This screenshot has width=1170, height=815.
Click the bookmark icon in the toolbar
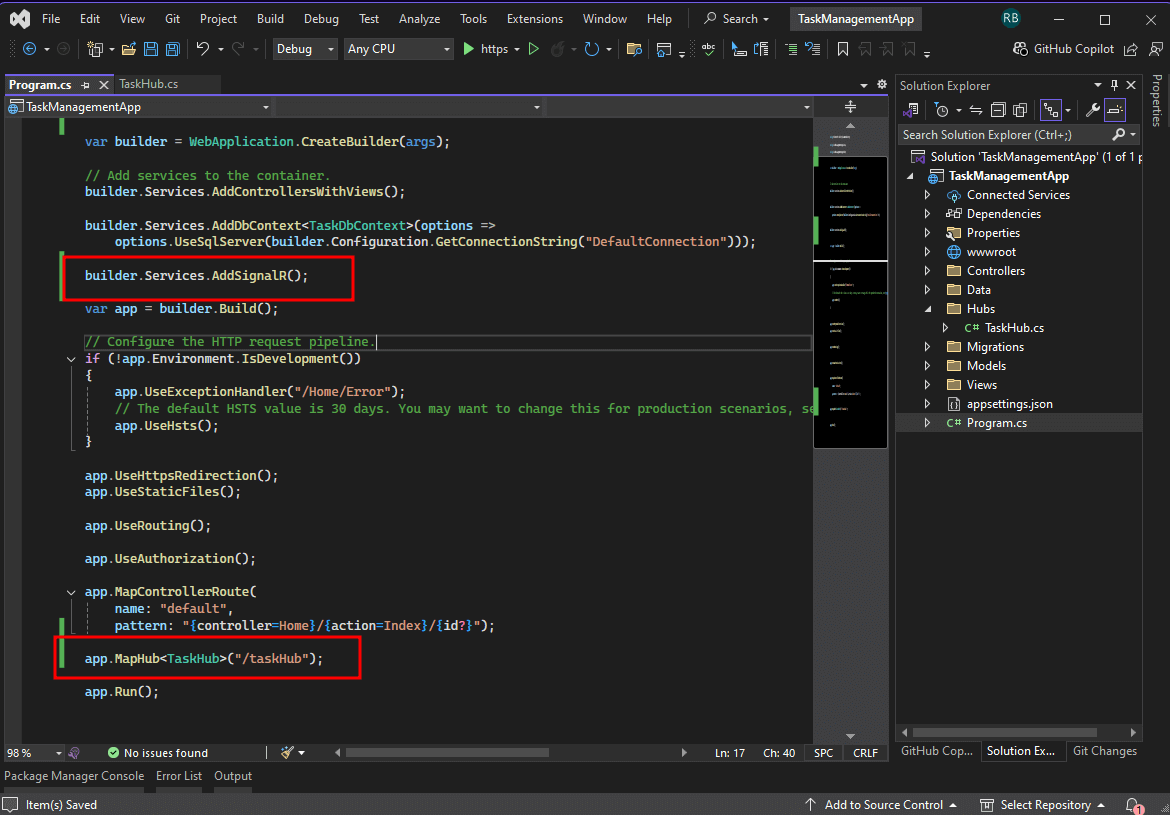pyautogui.click(x=842, y=49)
